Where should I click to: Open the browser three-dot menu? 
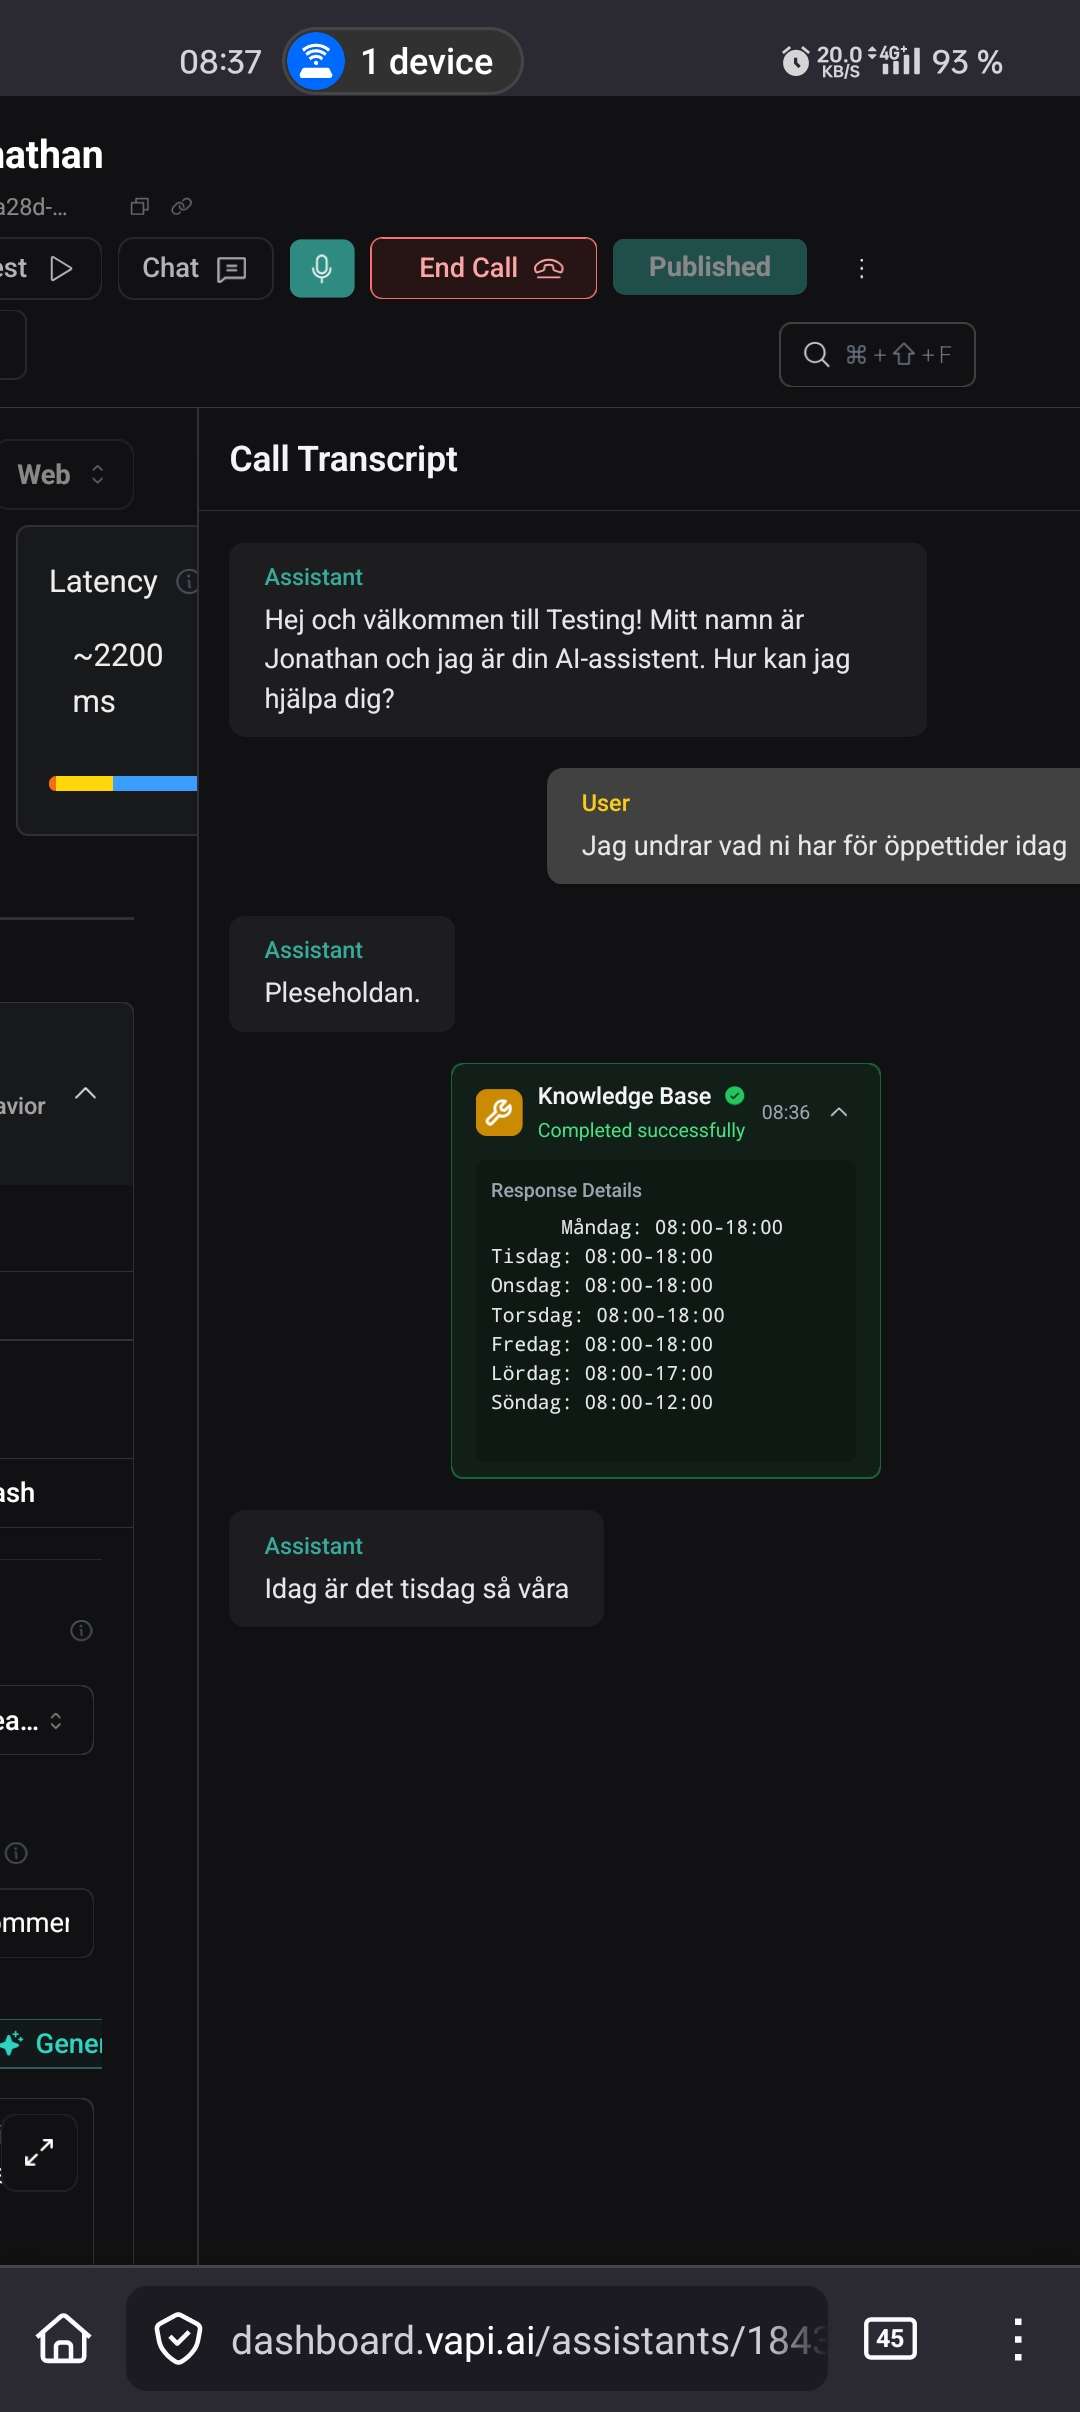(x=1018, y=2339)
